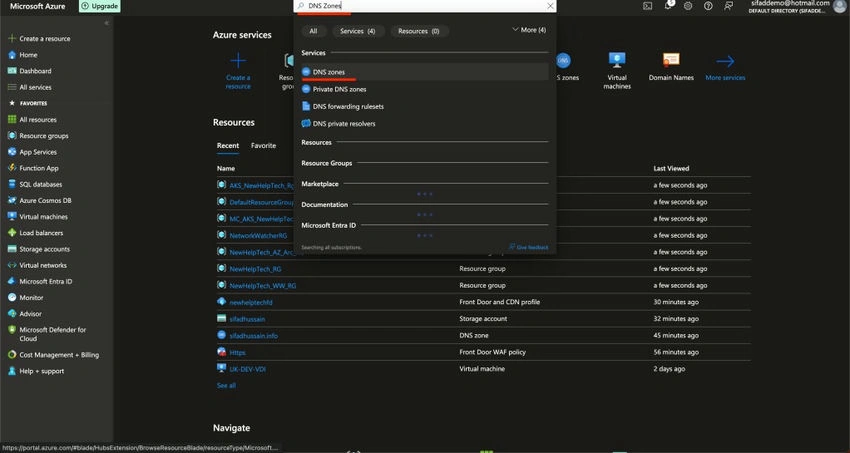Sort by Last Viewed column header
This screenshot has width=850, height=453.
pos(671,169)
